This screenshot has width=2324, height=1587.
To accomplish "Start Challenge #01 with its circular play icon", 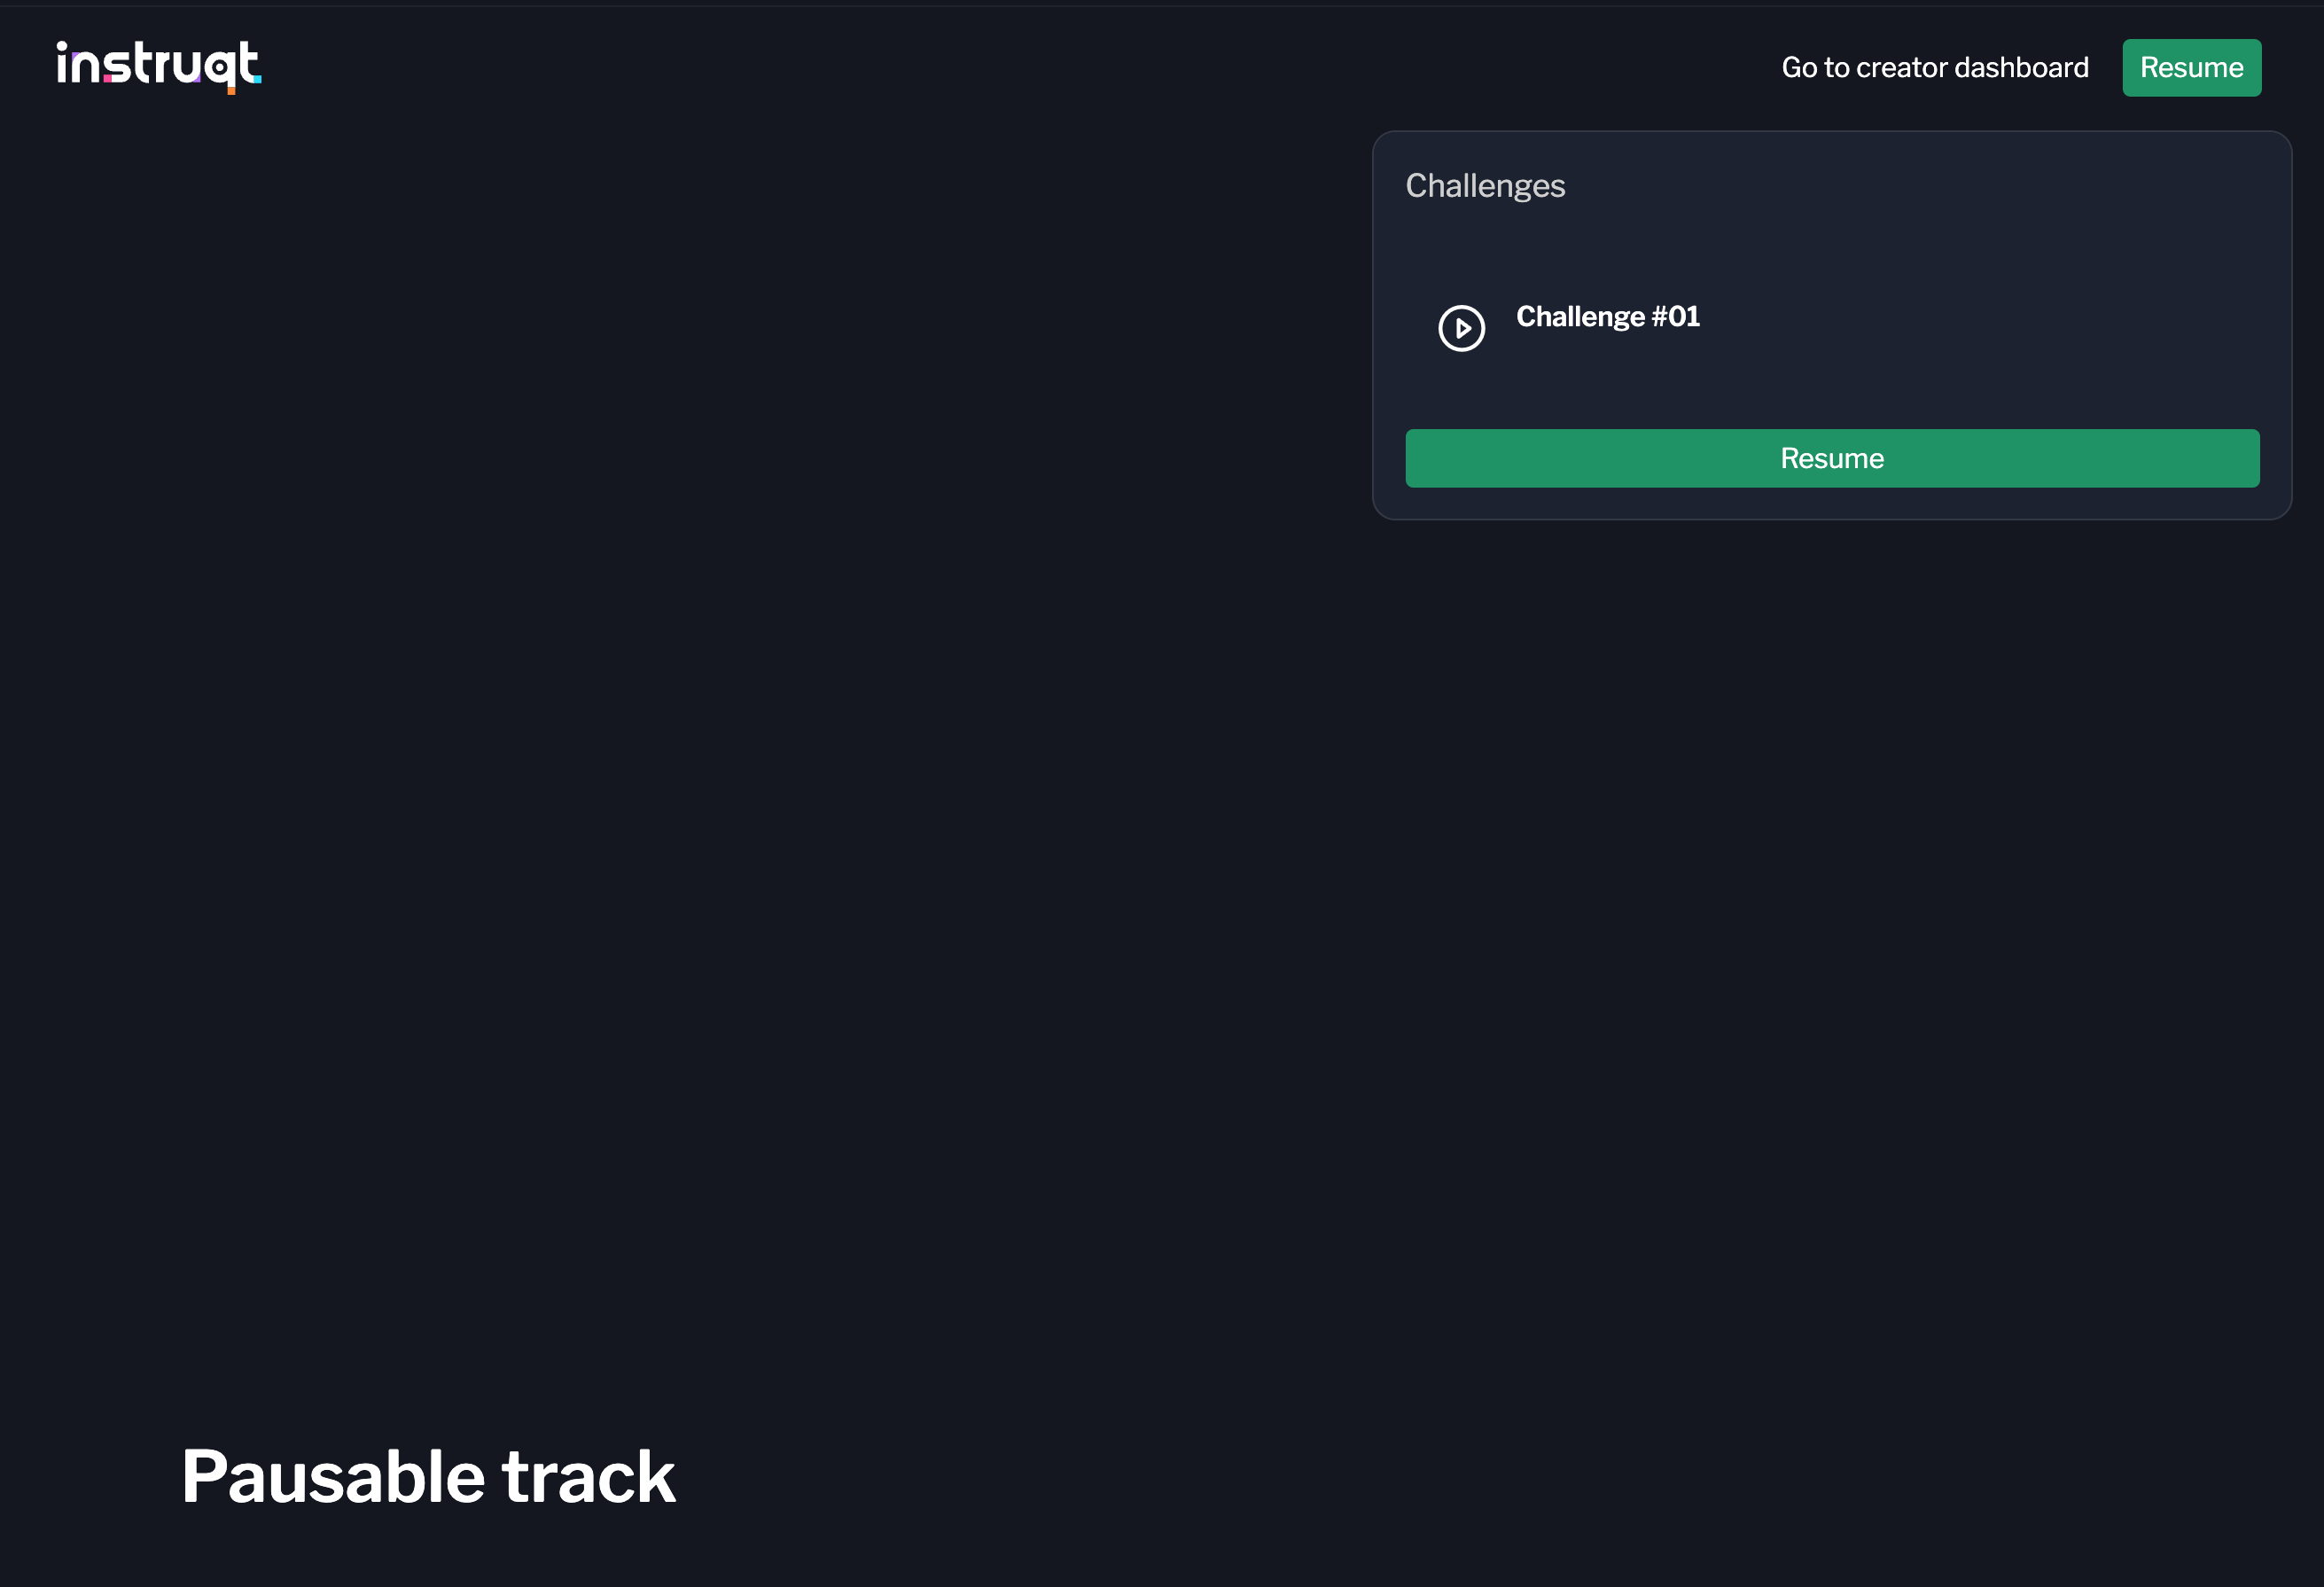I will 1461,328.
